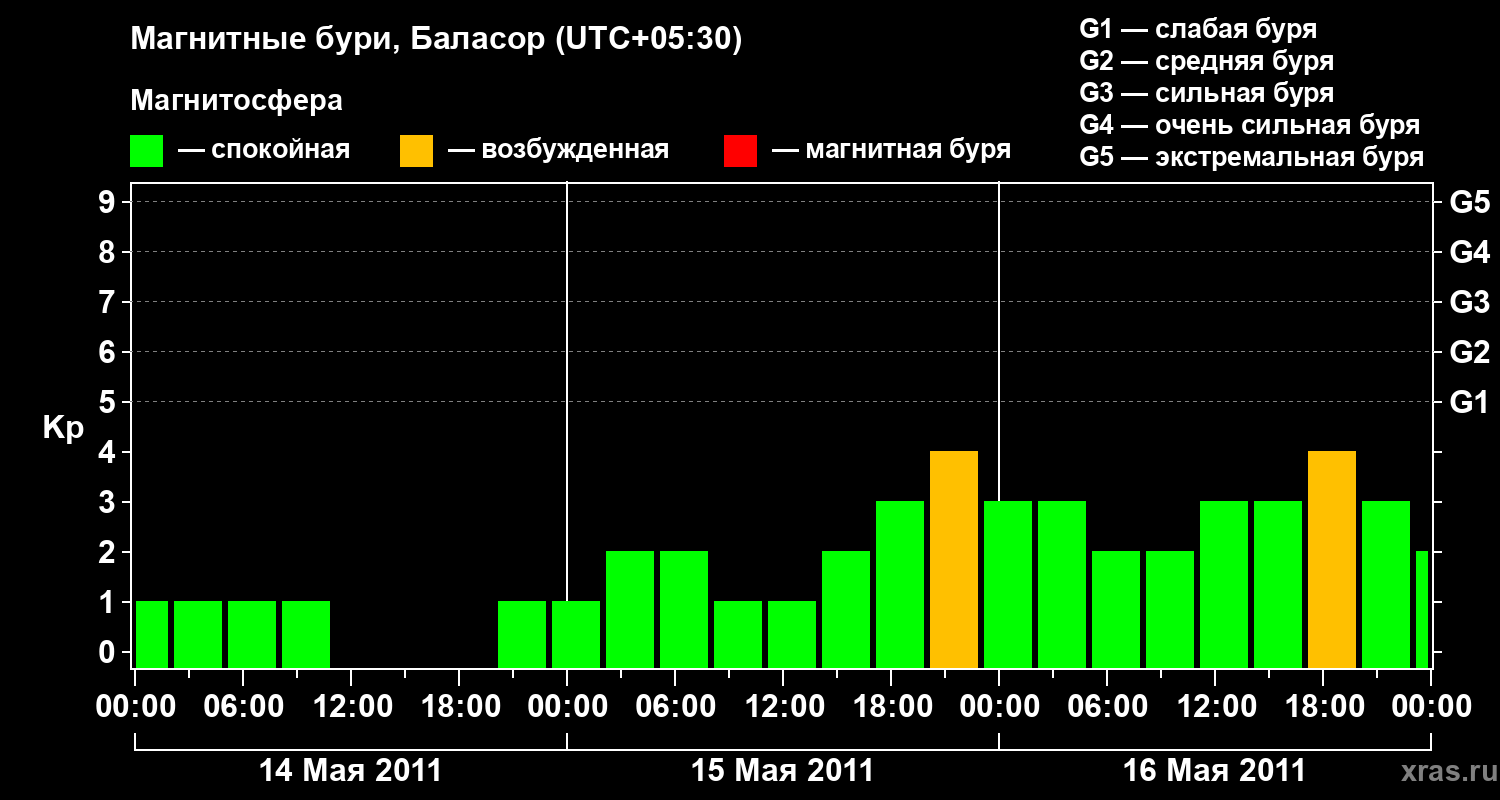
Task: Click the chart title 'Магнитные бури, Баласор (UTC+05:30)'
Action: coord(436,41)
